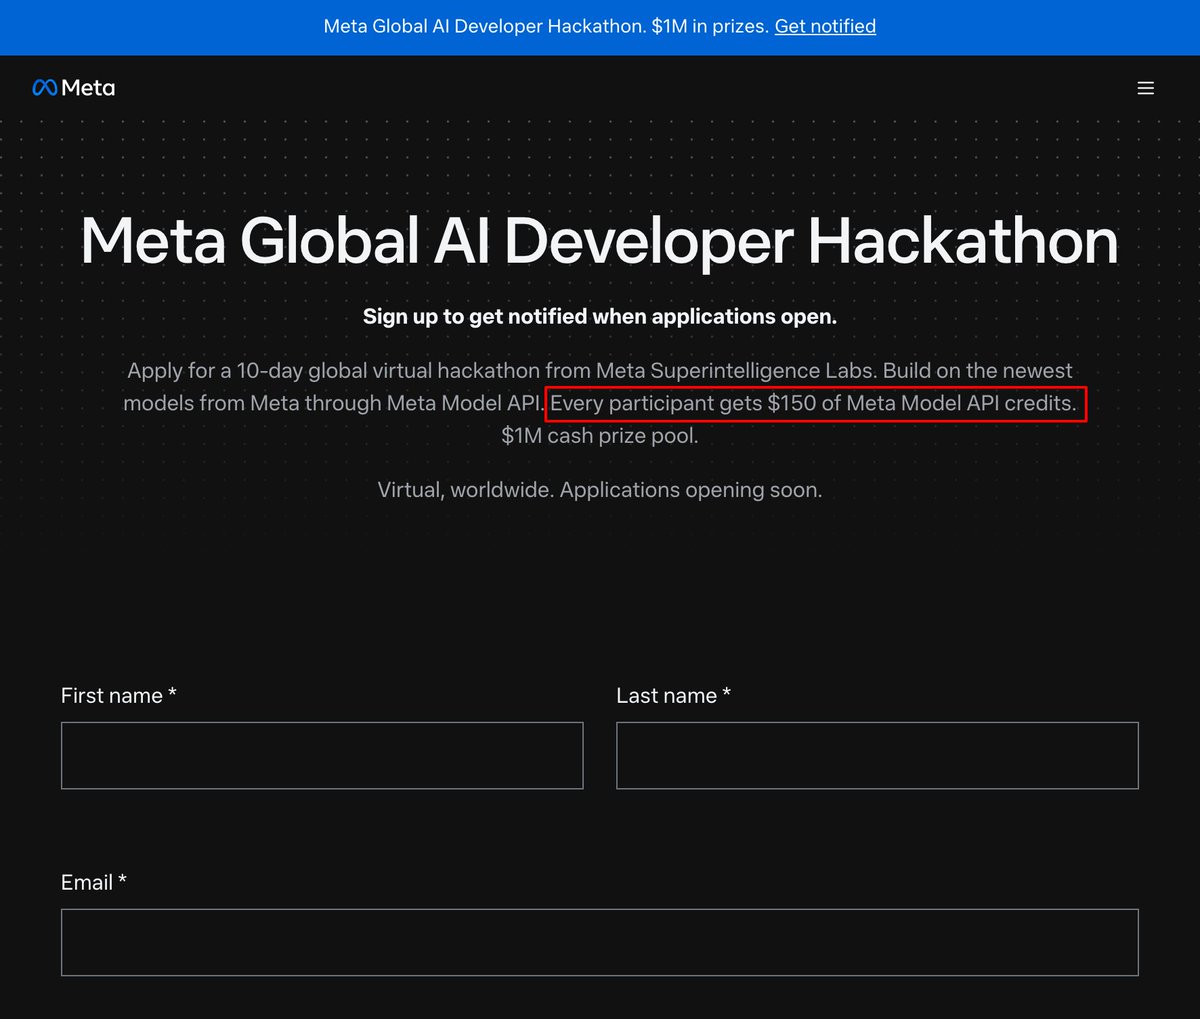The width and height of the screenshot is (1200, 1019).
Task: Click the Meta logo
Action: [x=74, y=88]
